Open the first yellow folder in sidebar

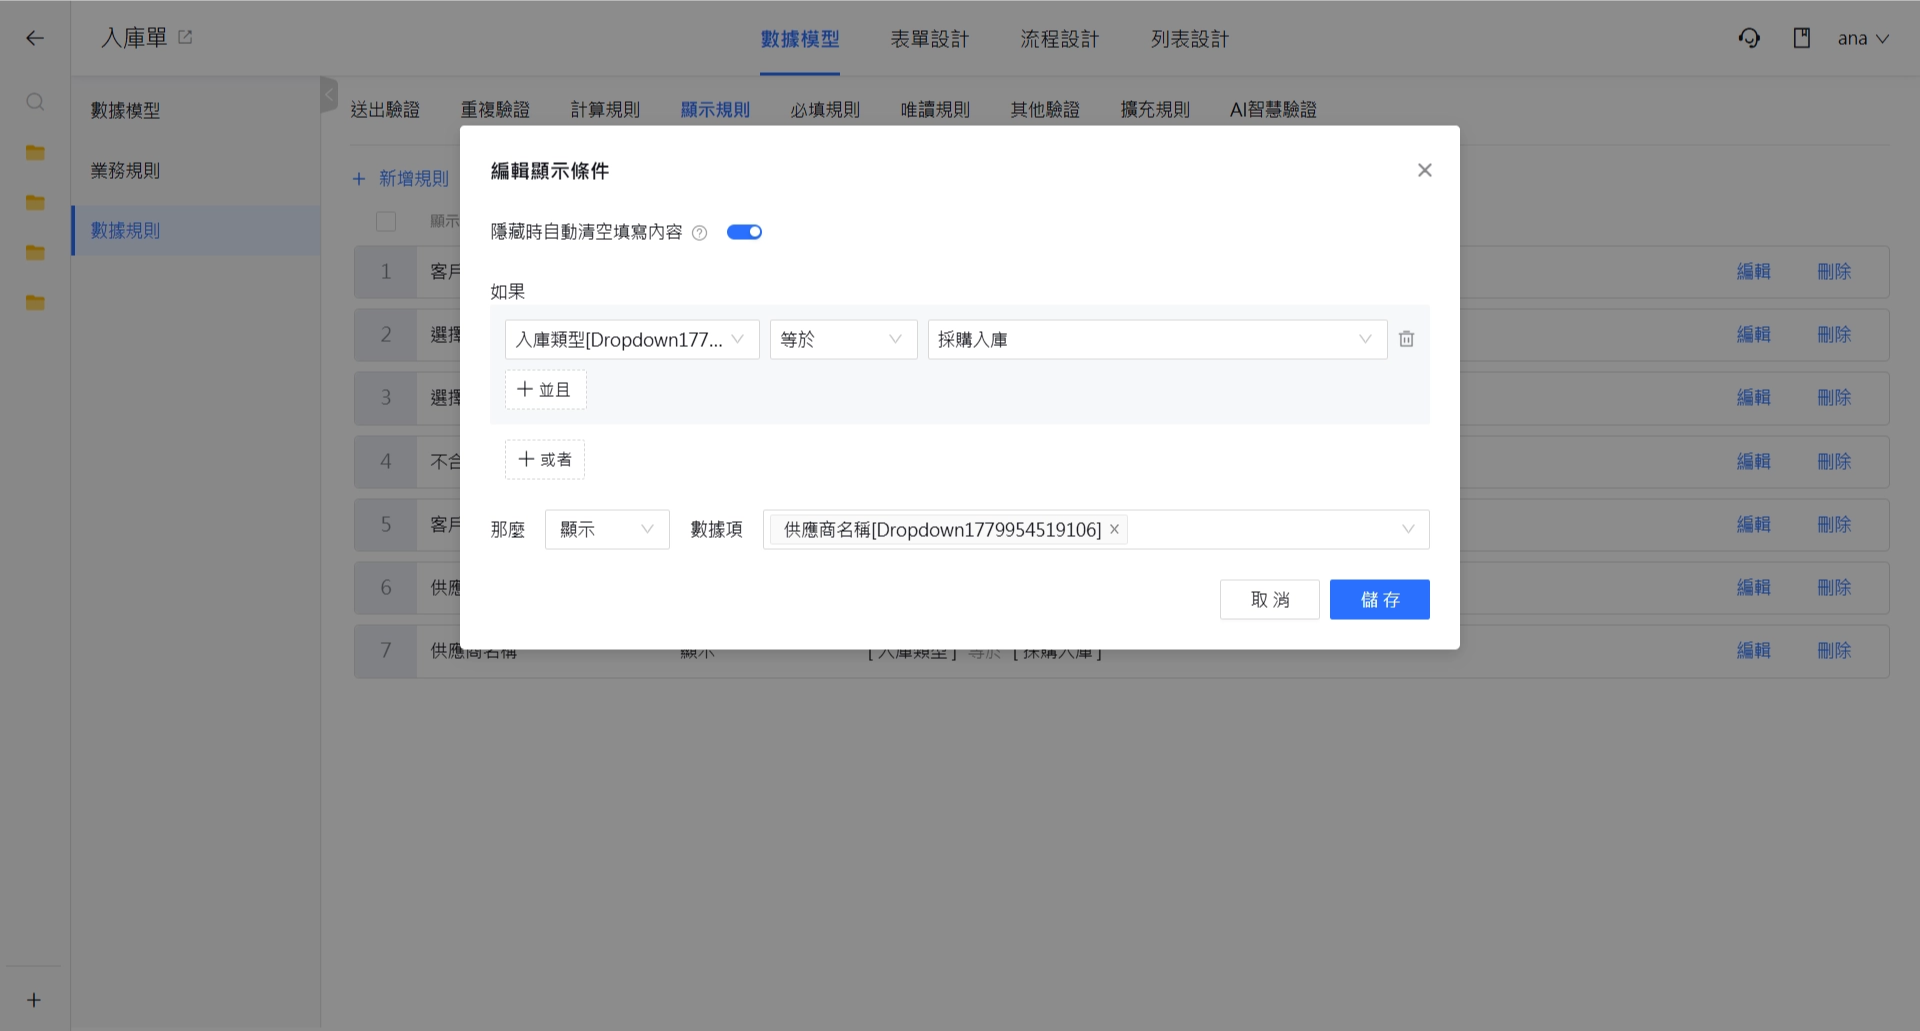click(x=35, y=152)
